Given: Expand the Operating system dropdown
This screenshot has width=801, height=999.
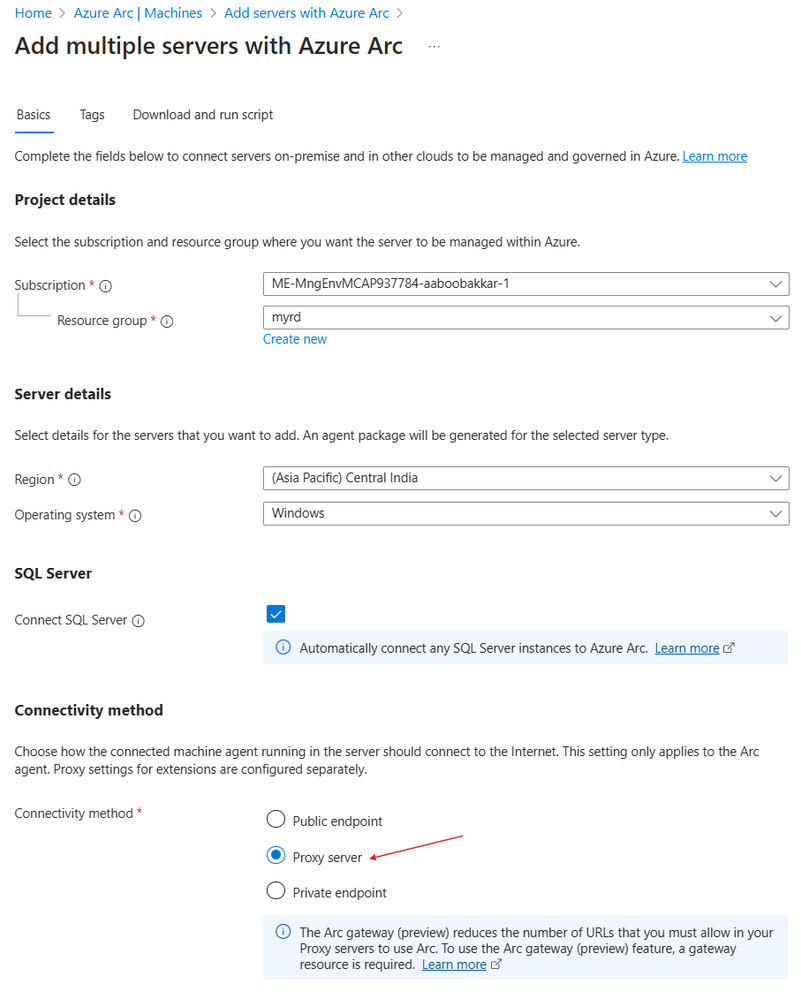Looking at the screenshot, I should click(525, 513).
